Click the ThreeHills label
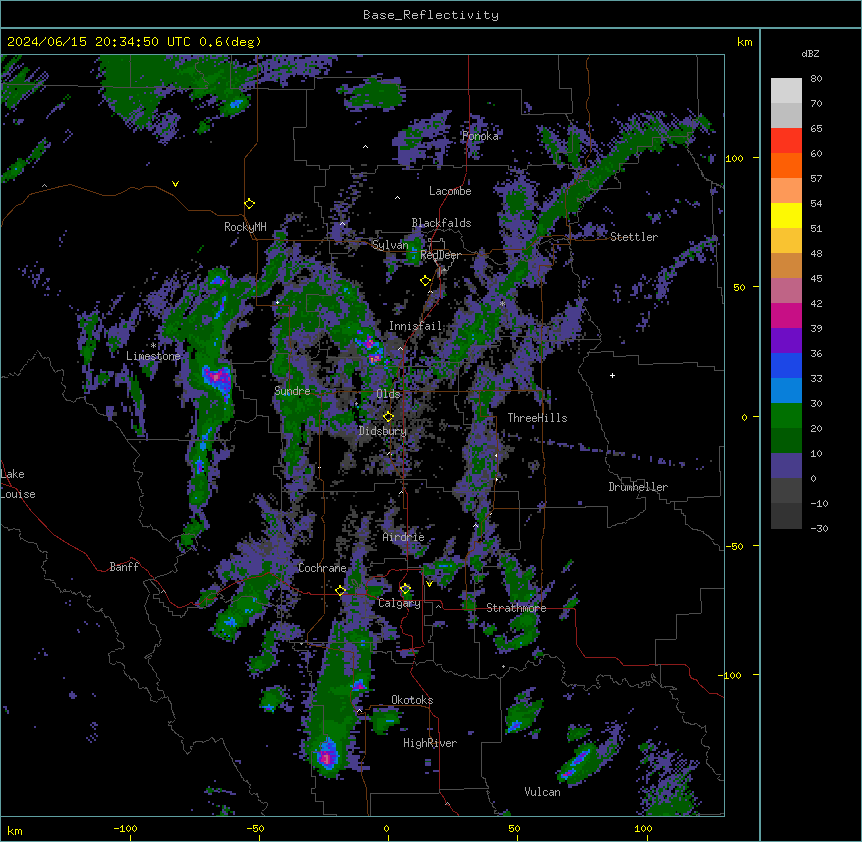Viewport: 862px width, 842px height. click(x=537, y=418)
